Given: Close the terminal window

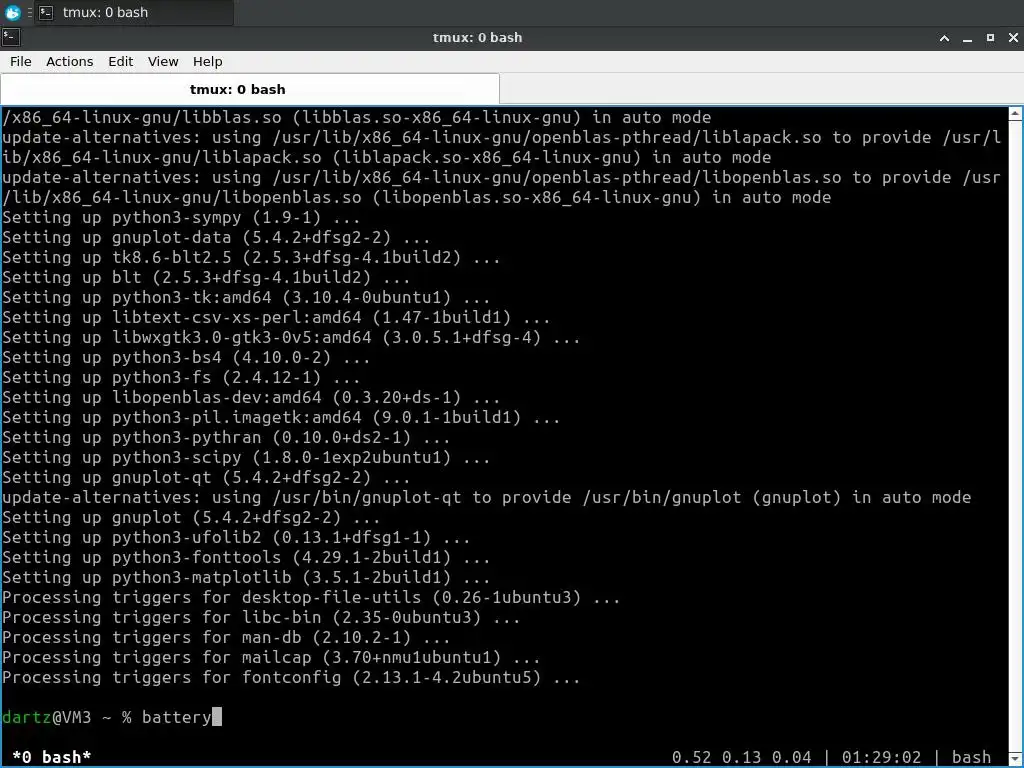Looking at the screenshot, I should click(1013, 38).
